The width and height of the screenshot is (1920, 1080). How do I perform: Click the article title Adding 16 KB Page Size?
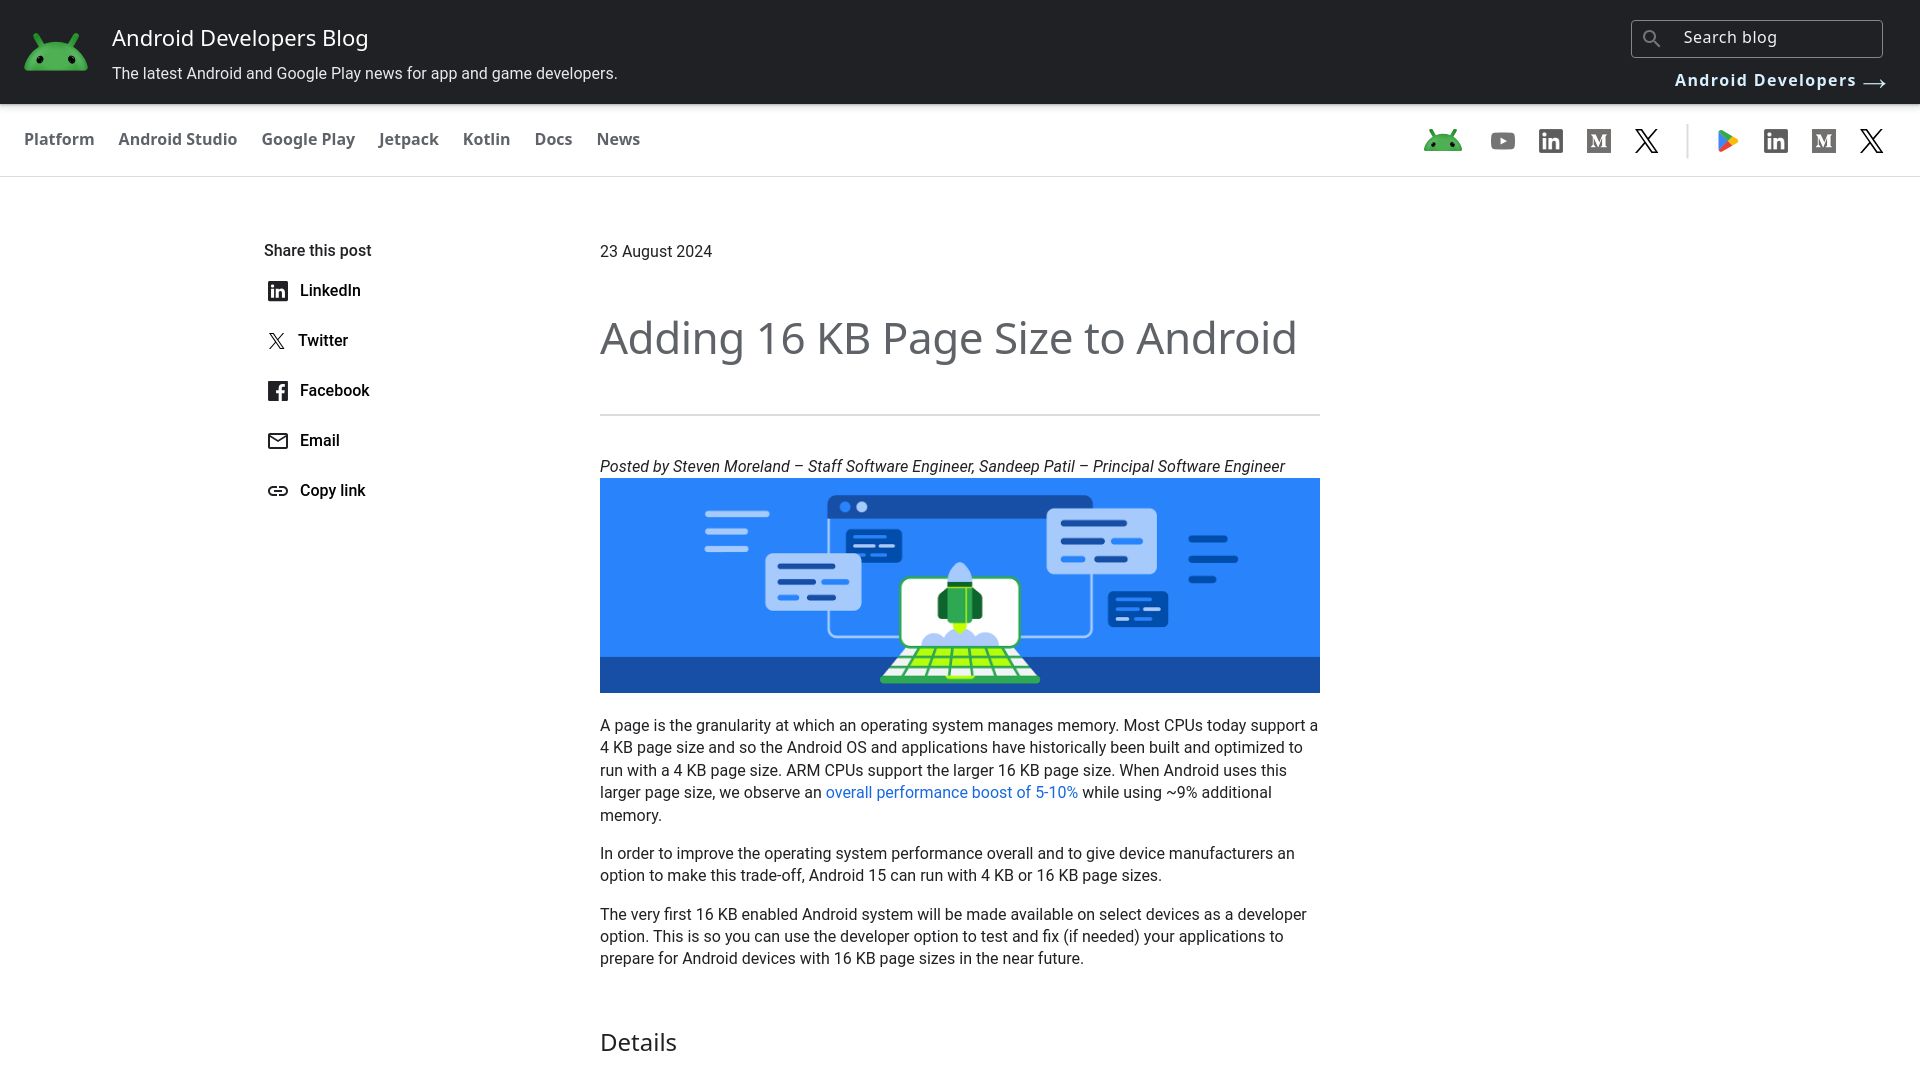[948, 338]
